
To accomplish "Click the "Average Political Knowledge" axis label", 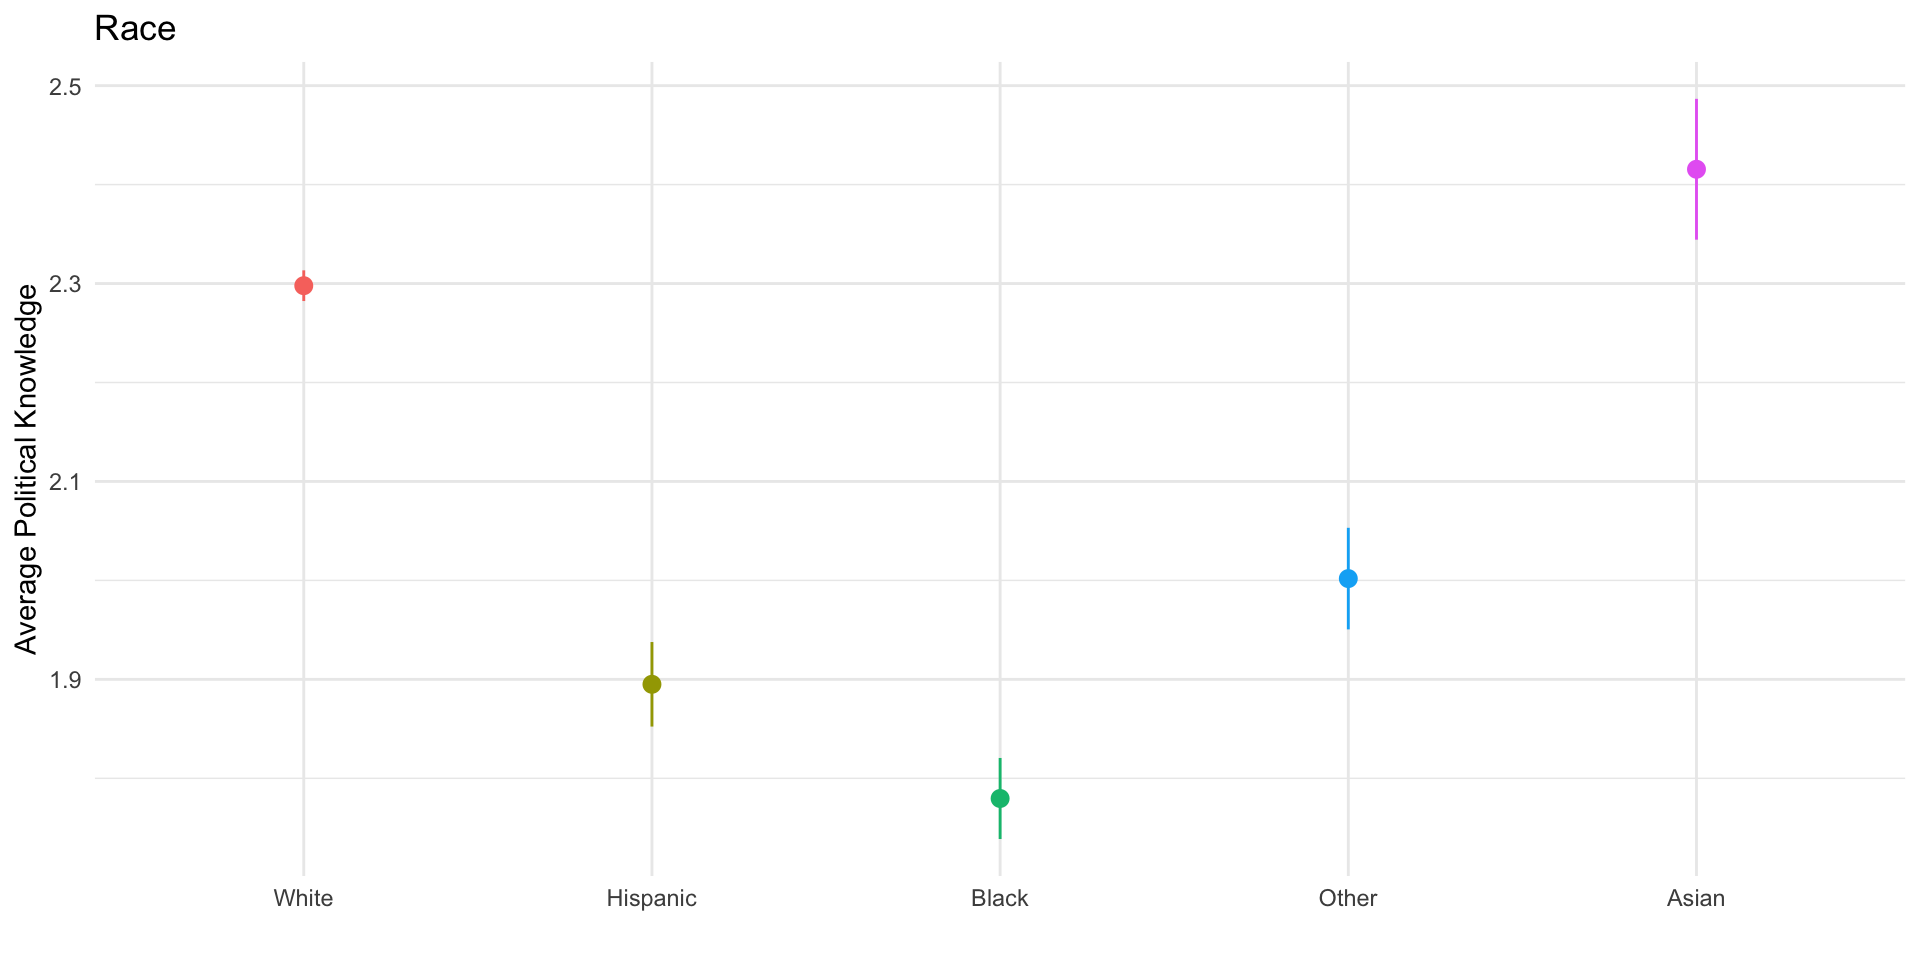I will coord(27,469).
